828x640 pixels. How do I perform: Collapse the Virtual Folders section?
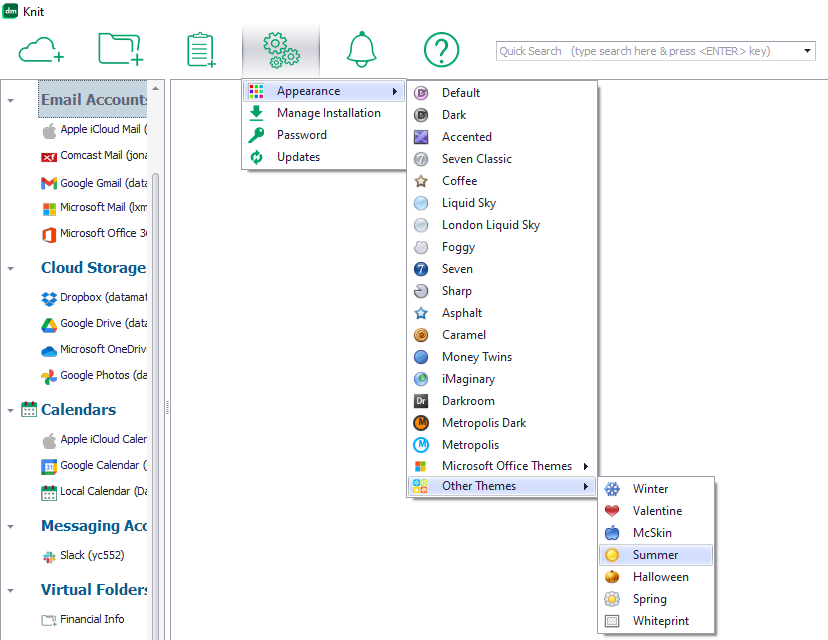click(x=11, y=590)
